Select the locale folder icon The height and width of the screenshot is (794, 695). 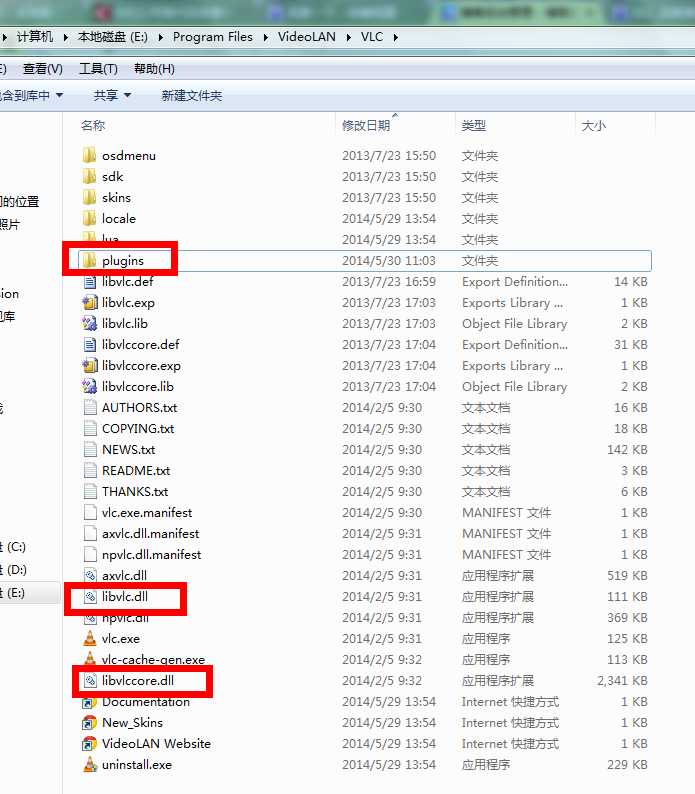90,218
